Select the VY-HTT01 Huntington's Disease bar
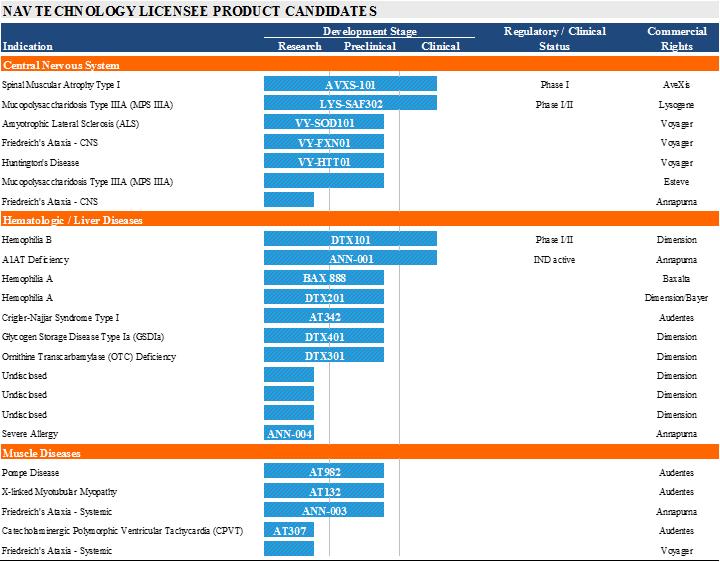Screen dimensions: 720x562 click(324, 162)
